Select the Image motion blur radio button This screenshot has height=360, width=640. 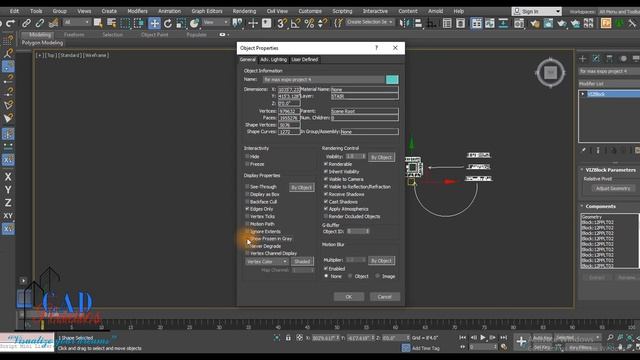[378, 276]
